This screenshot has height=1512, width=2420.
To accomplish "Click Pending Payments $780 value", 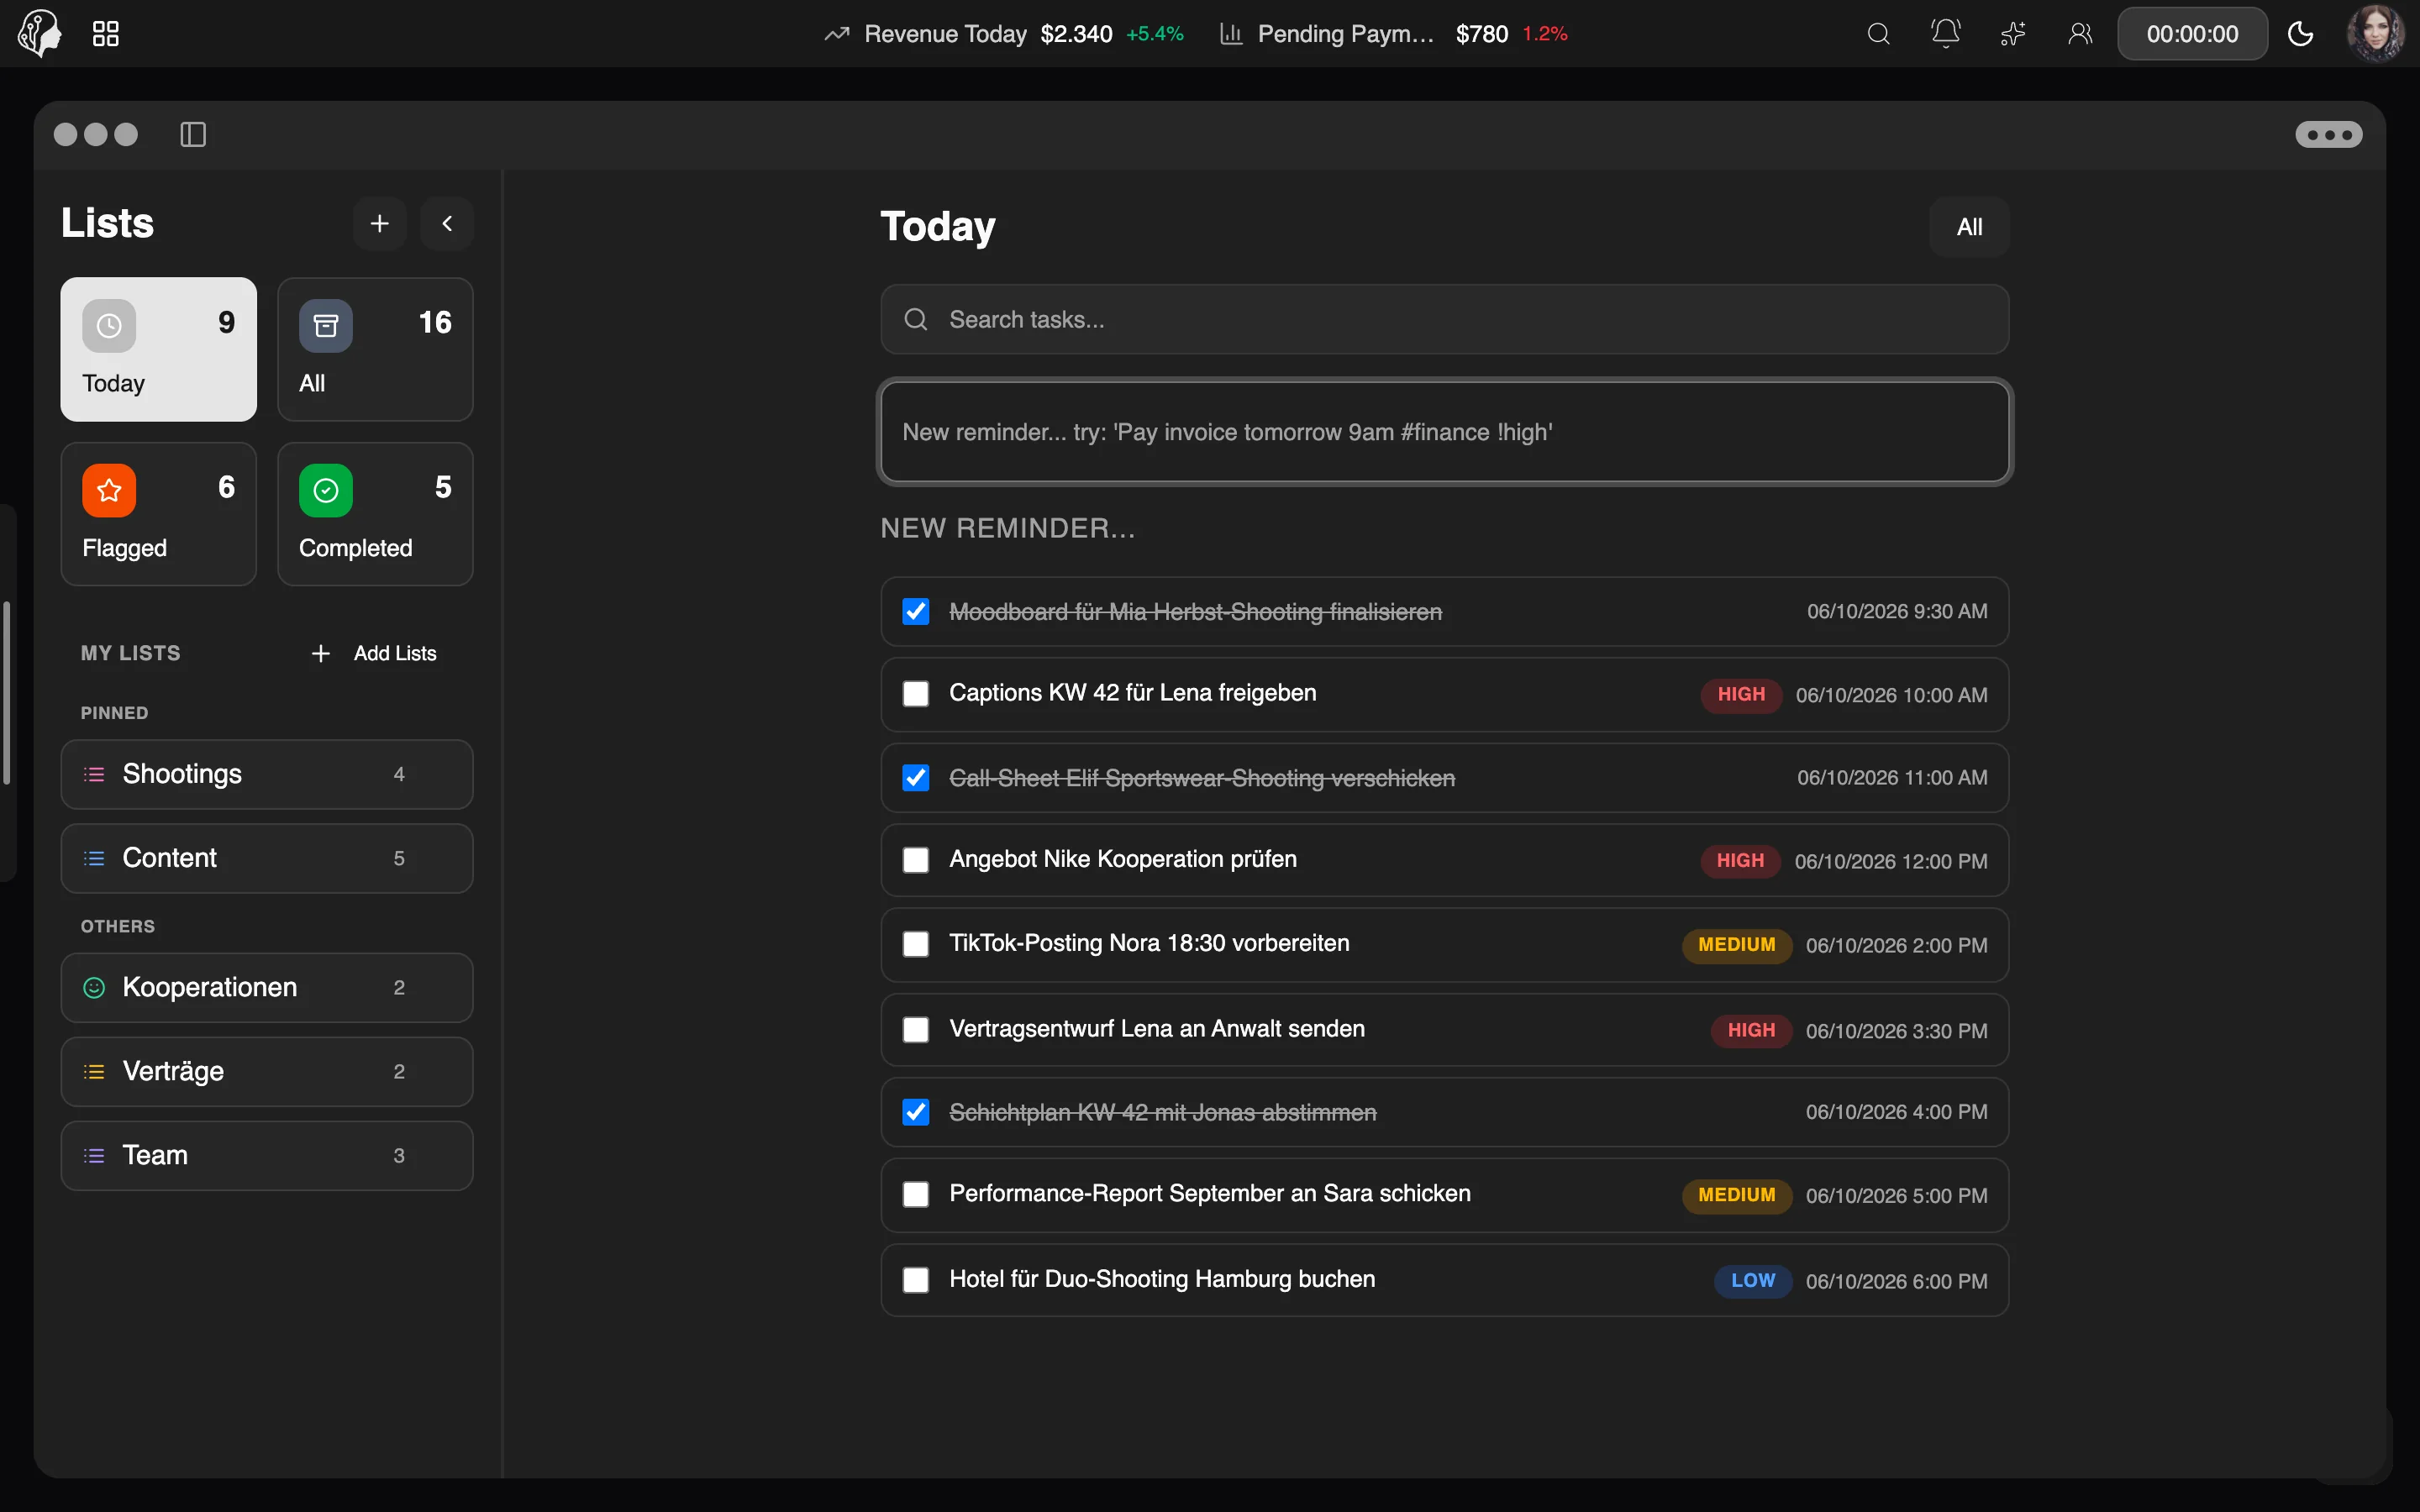I will (1481, 34).
